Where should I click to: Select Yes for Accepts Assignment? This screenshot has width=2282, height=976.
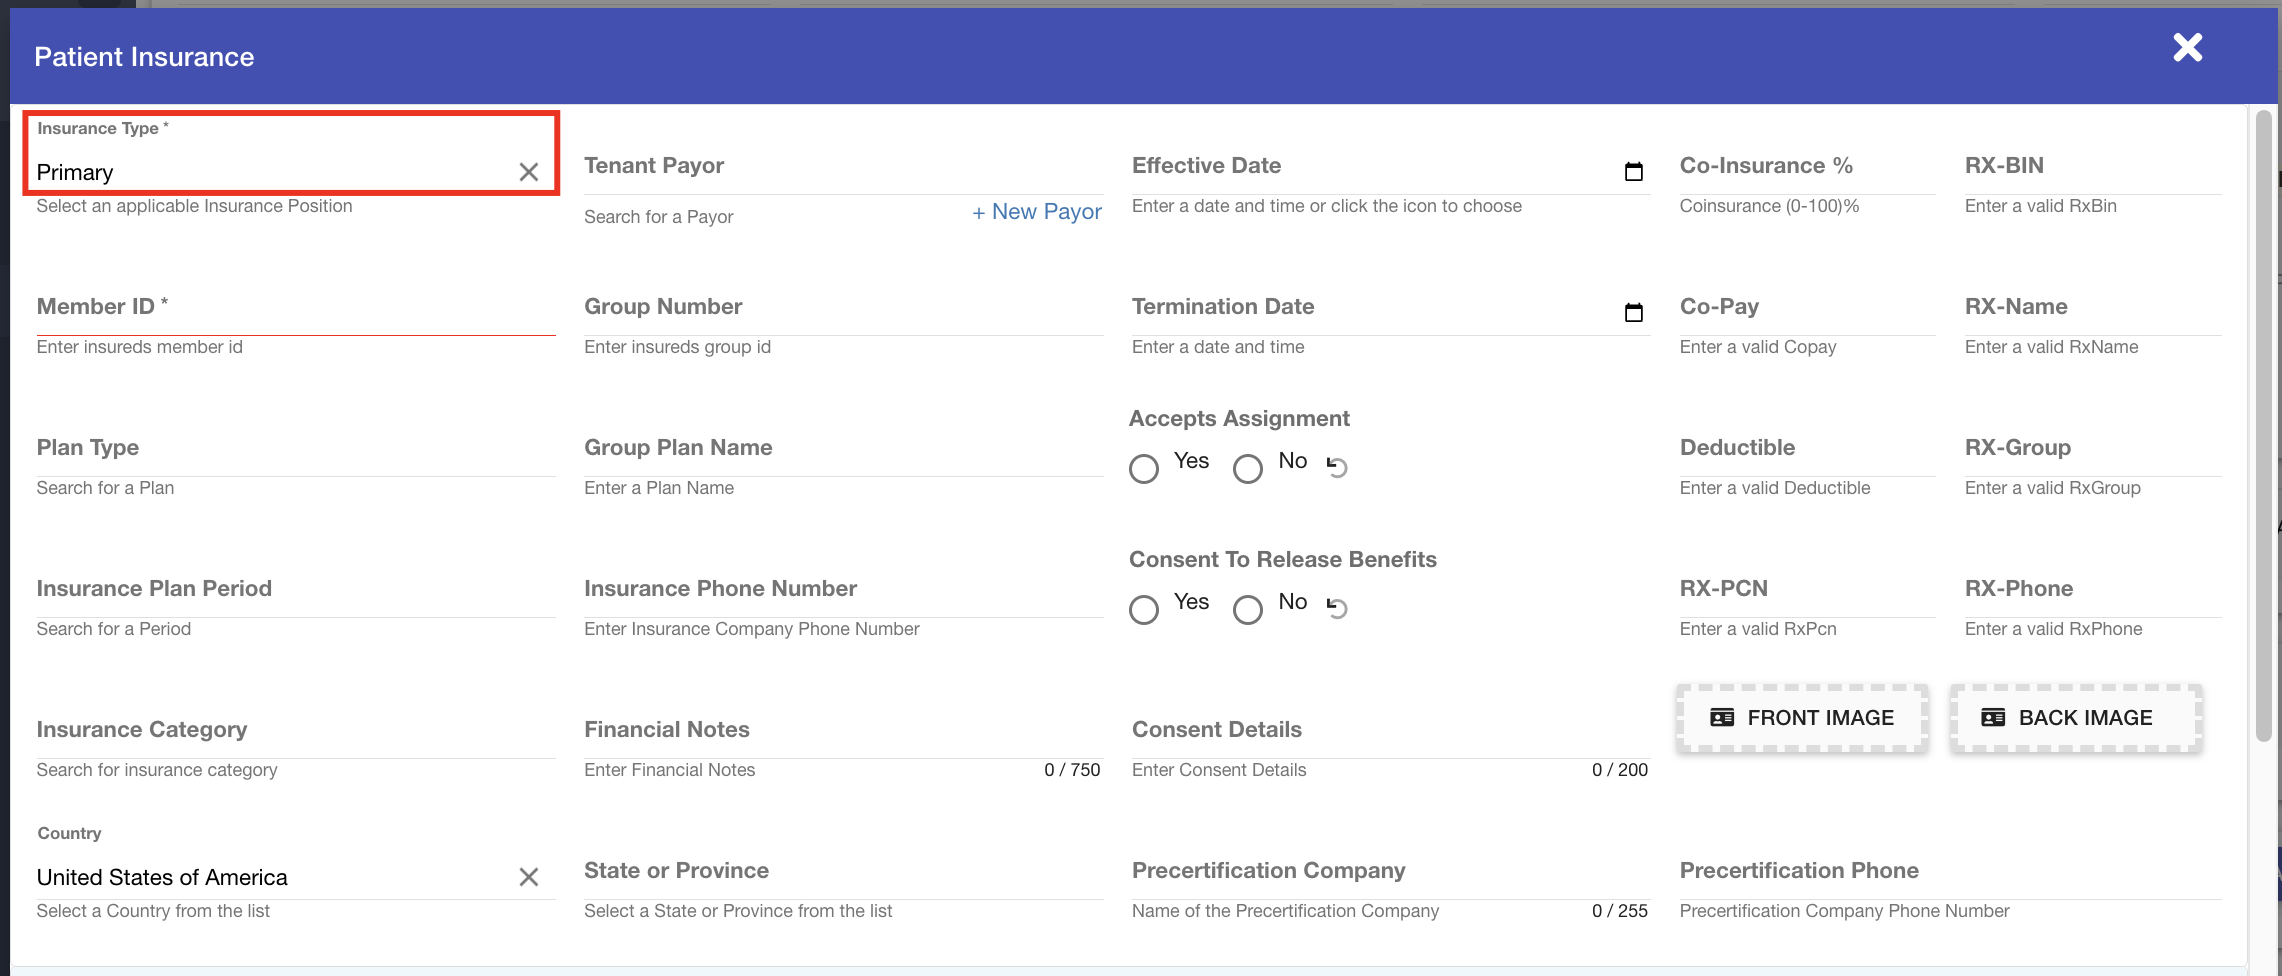[1144, 468]
